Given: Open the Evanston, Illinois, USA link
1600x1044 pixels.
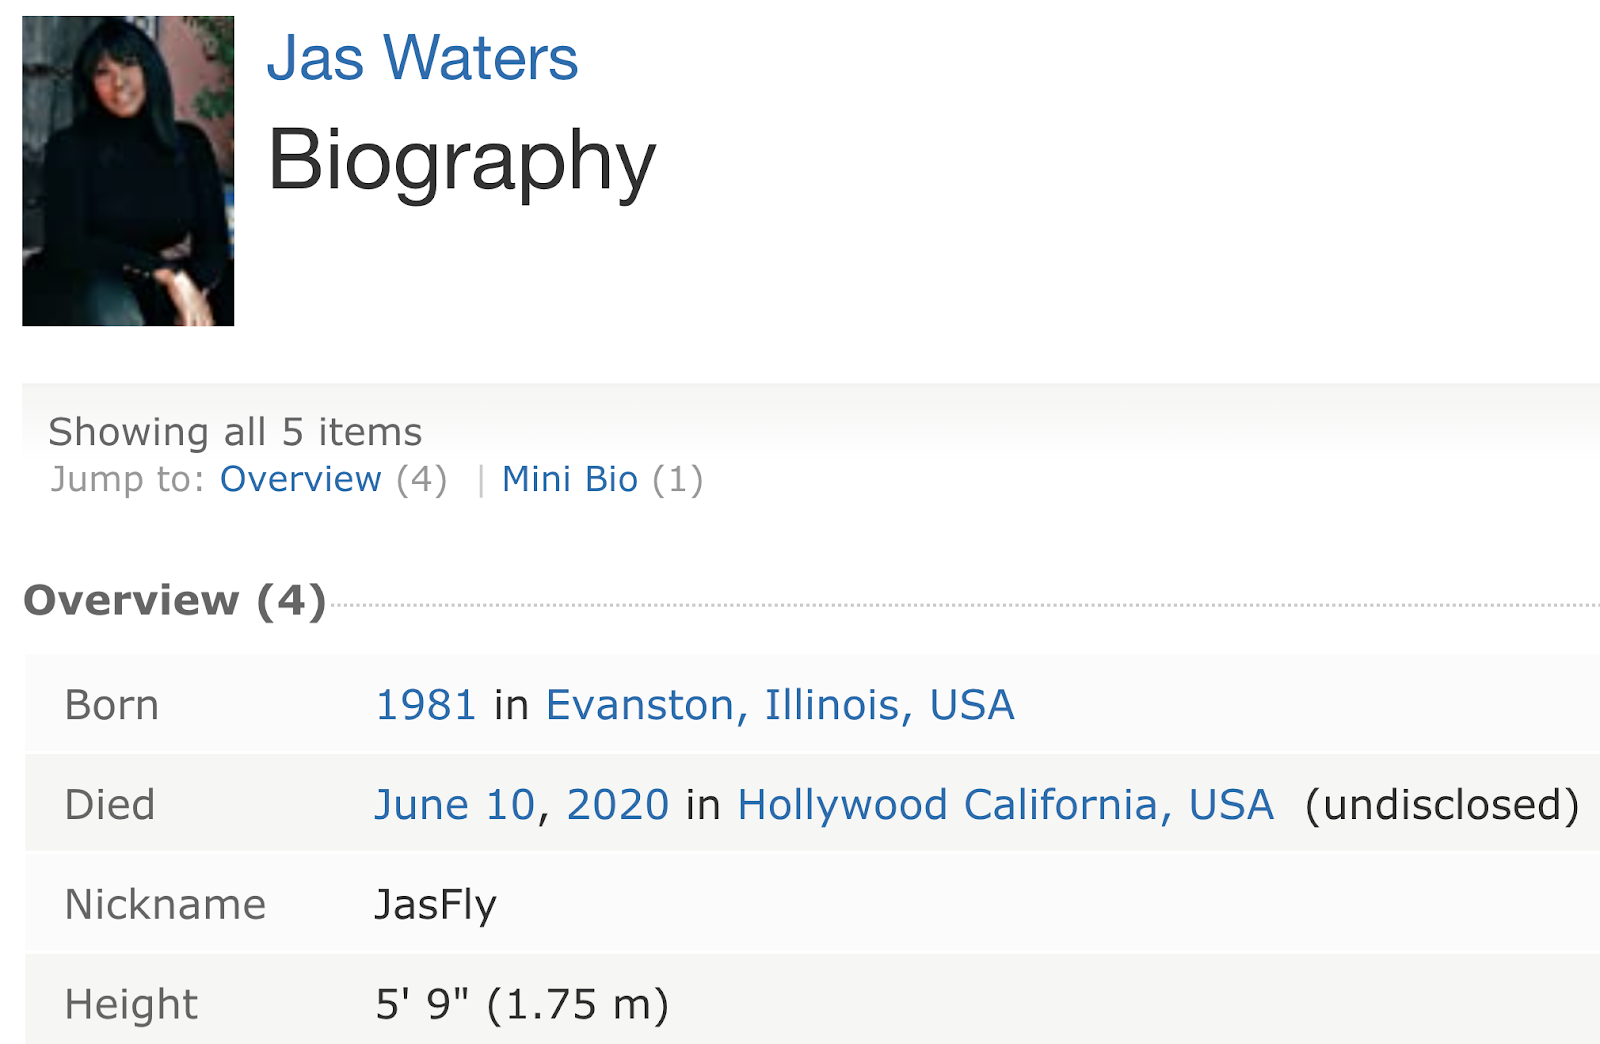Looking at the screenshot, I should [x=780, y=705].
